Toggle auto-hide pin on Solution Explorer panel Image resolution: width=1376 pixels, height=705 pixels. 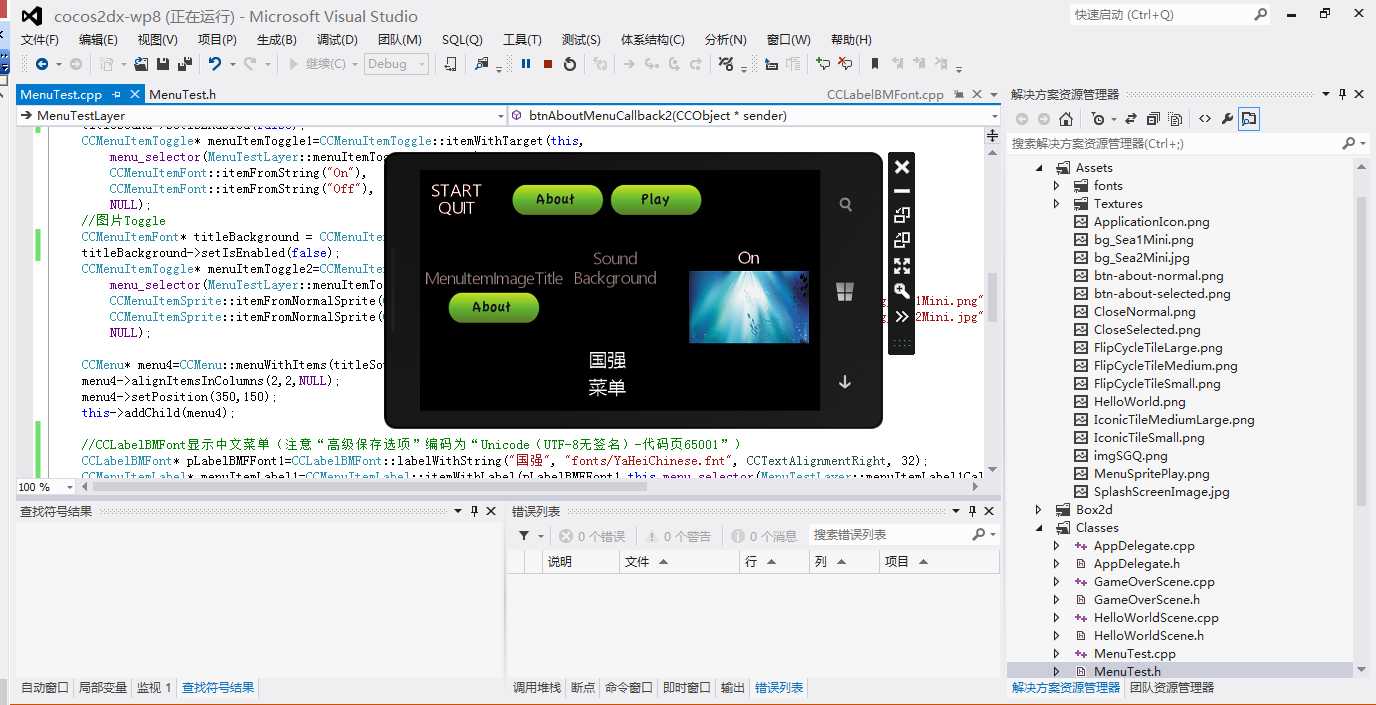1342,94
